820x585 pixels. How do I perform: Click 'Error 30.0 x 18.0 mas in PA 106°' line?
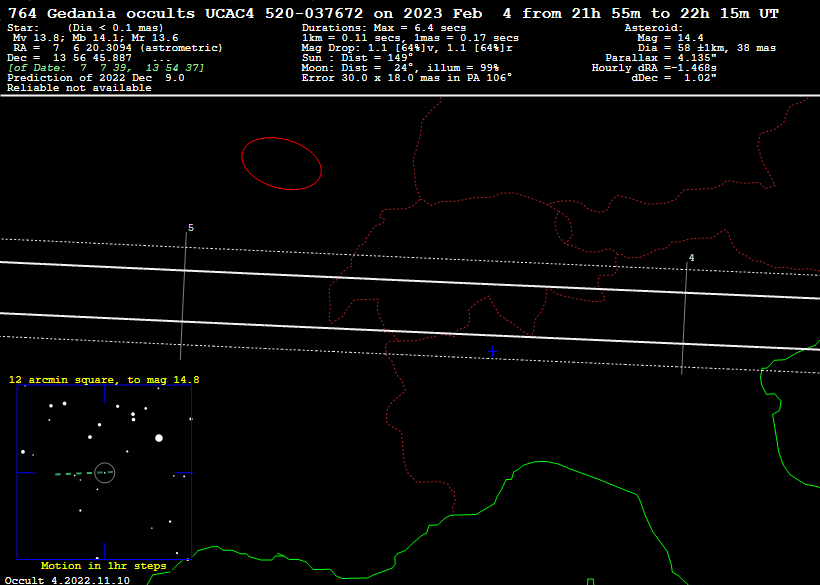407,77
